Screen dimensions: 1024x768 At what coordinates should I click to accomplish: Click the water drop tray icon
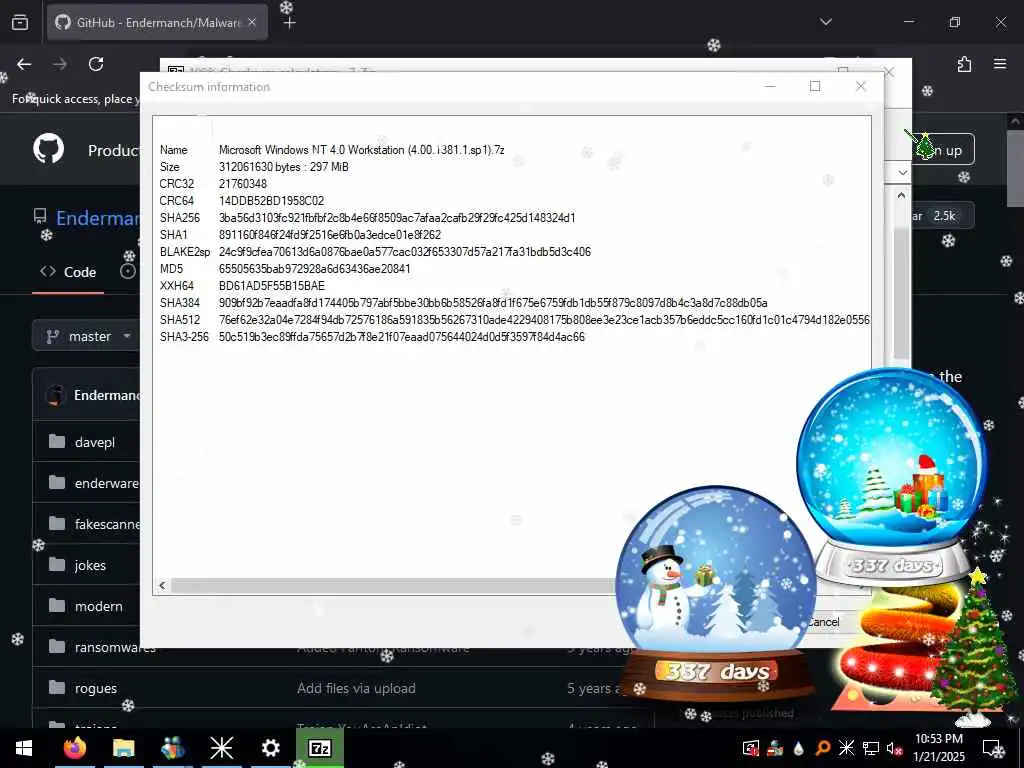tap(799, 748)
